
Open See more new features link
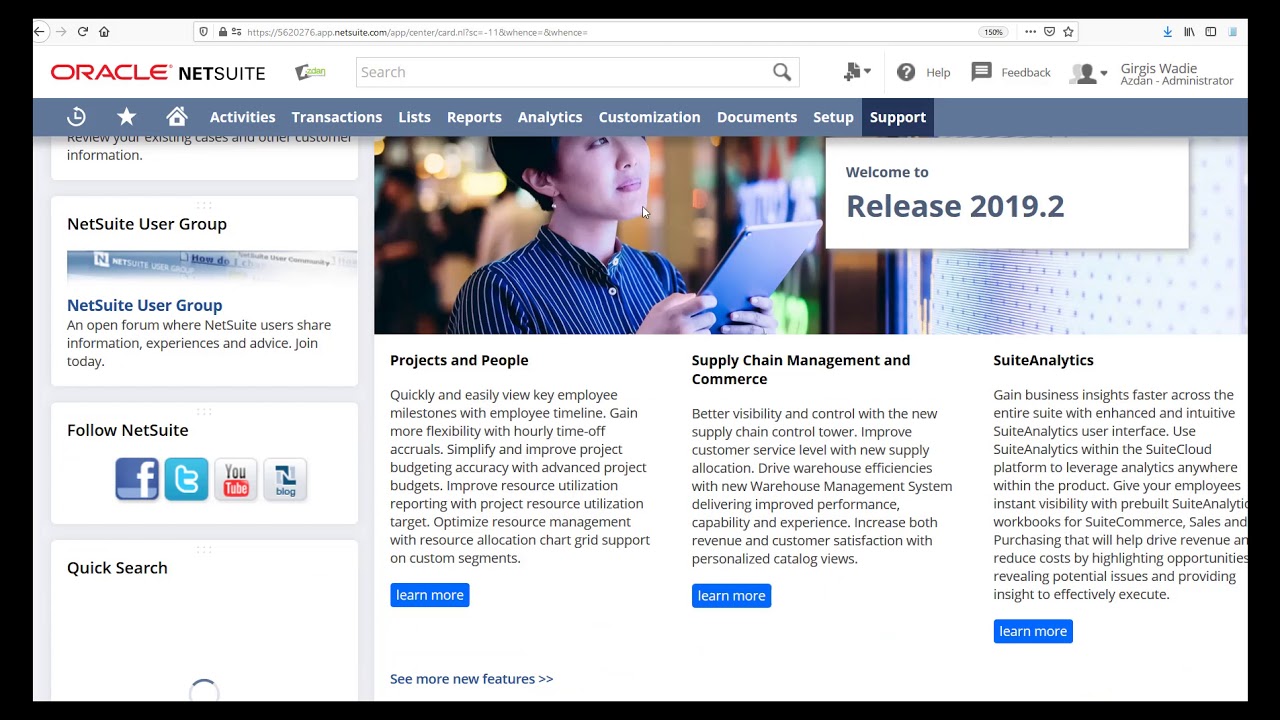[x=471, y=679]
